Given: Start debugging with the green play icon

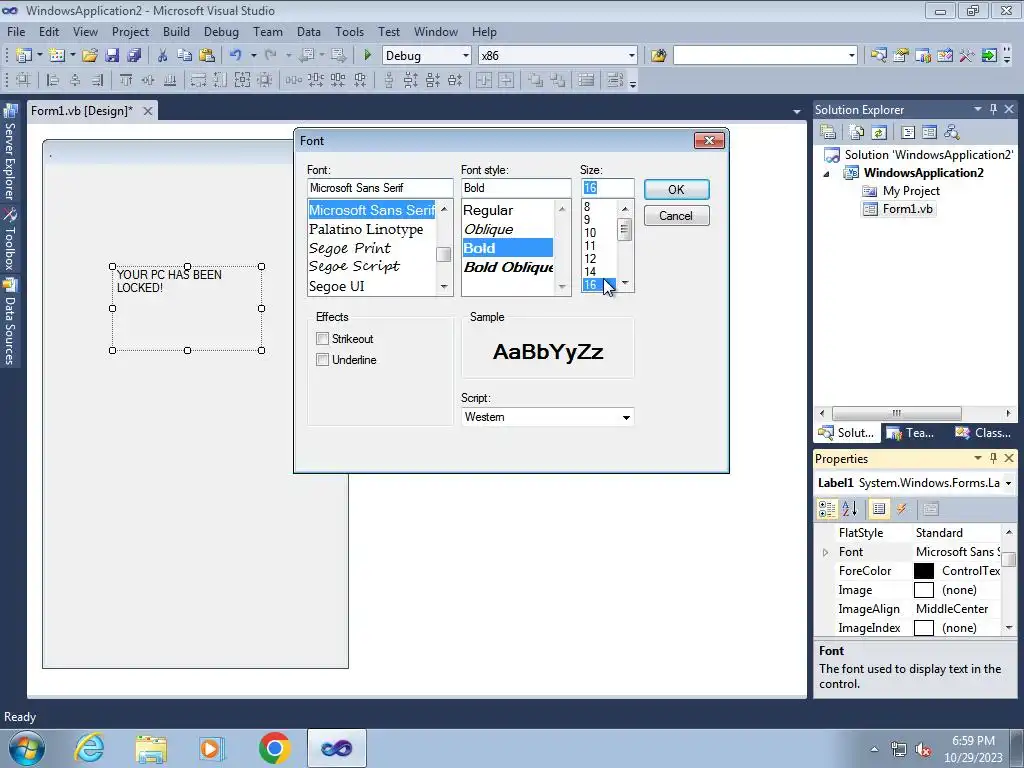Looking at the screenshot, I should coord(367,56).
